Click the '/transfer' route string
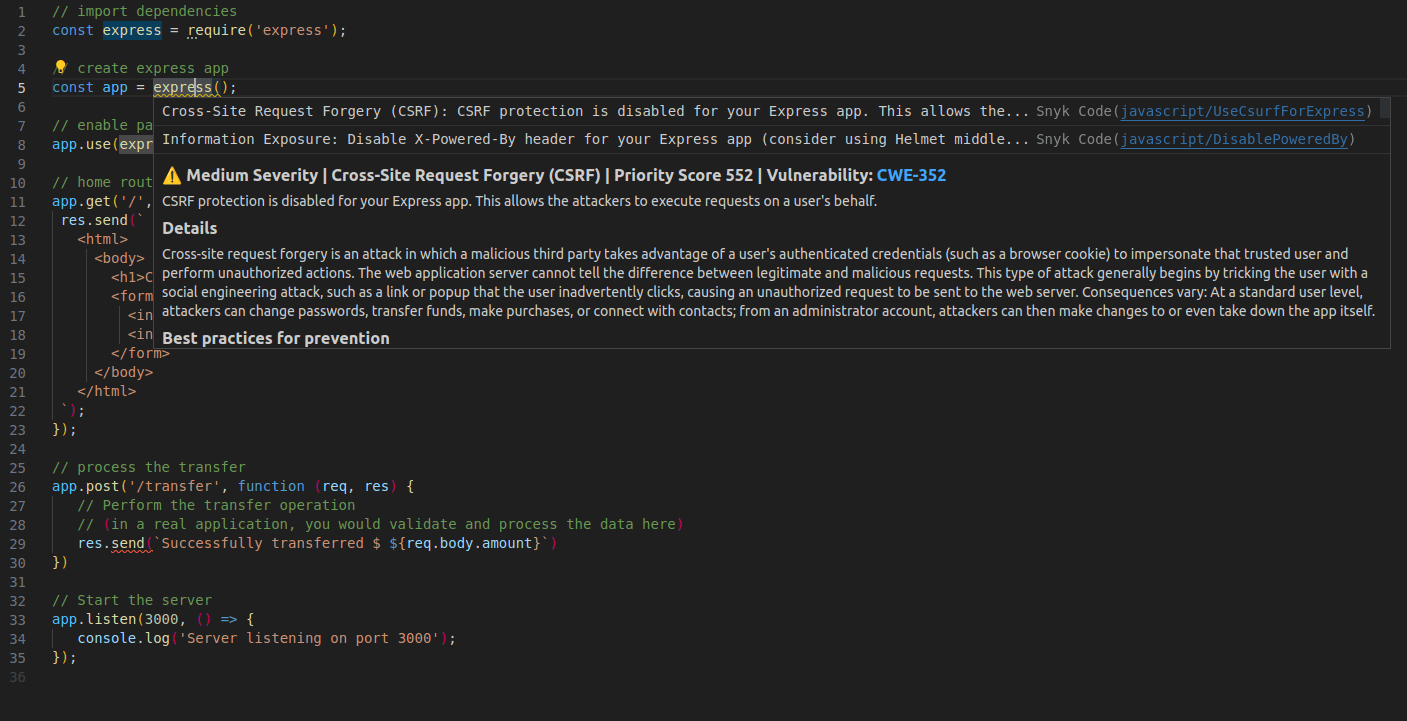Image resolution: width=1407 pixels, height=721 pixels. [175, 486]
